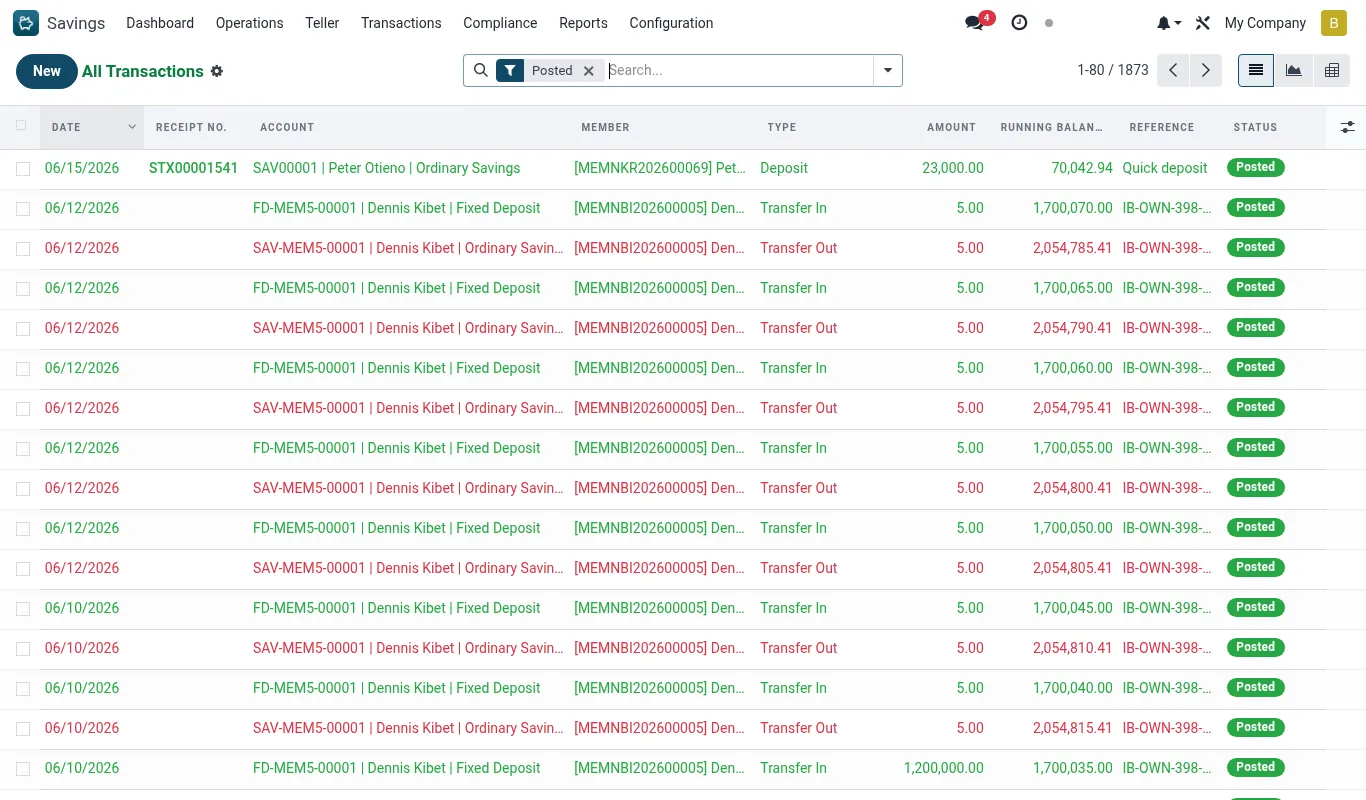Open the developer tools wrench icon

pos(1203,23)
